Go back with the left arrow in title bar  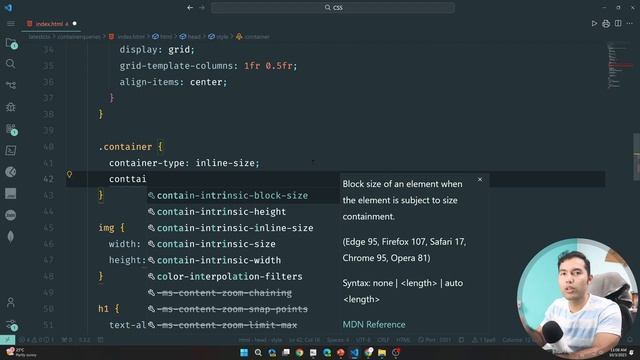point(190,7)
